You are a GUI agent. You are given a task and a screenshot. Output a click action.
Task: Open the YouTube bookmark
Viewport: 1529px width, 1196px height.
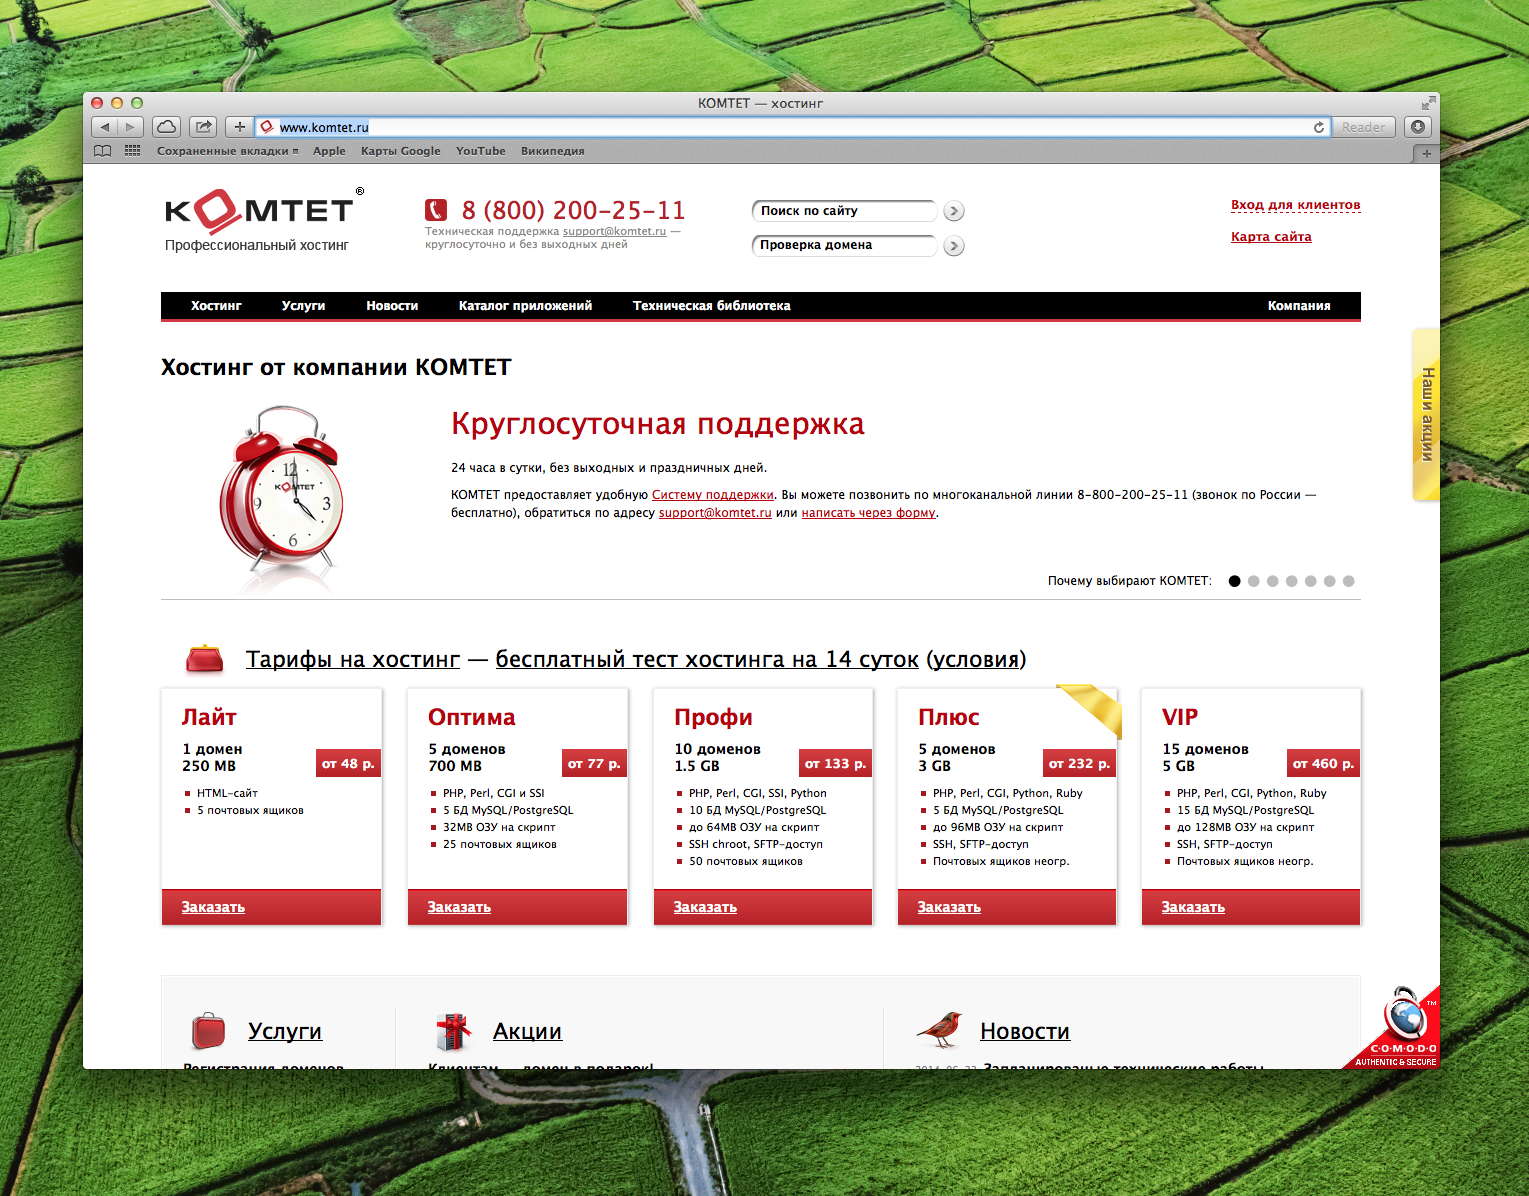click(x=481, y=151)
